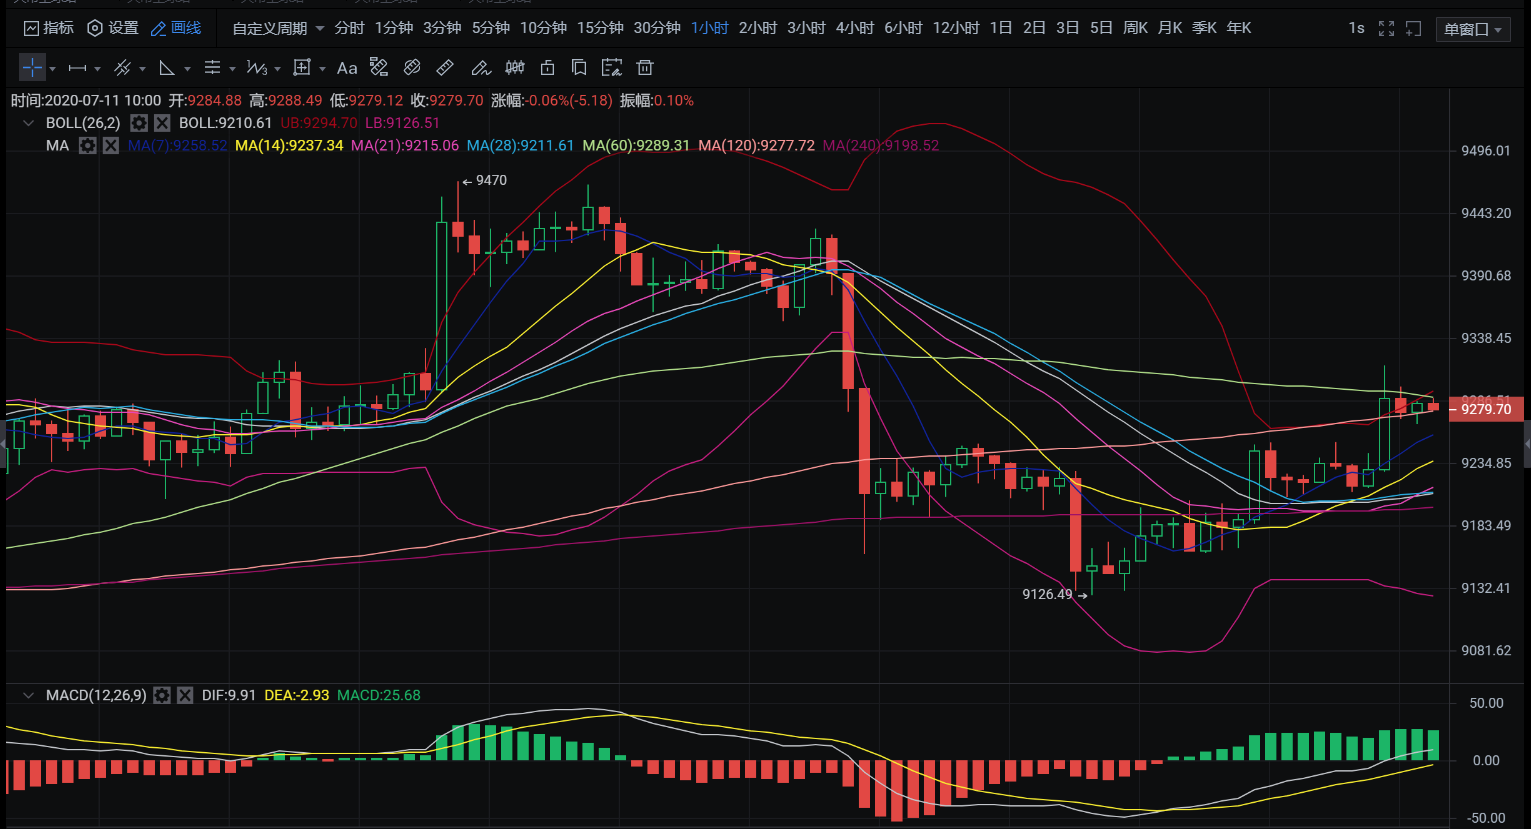Viewport: 1531px width, 829px height.
Task: Select the freehand brush drawing tool
Action: [x=480, y=68]
